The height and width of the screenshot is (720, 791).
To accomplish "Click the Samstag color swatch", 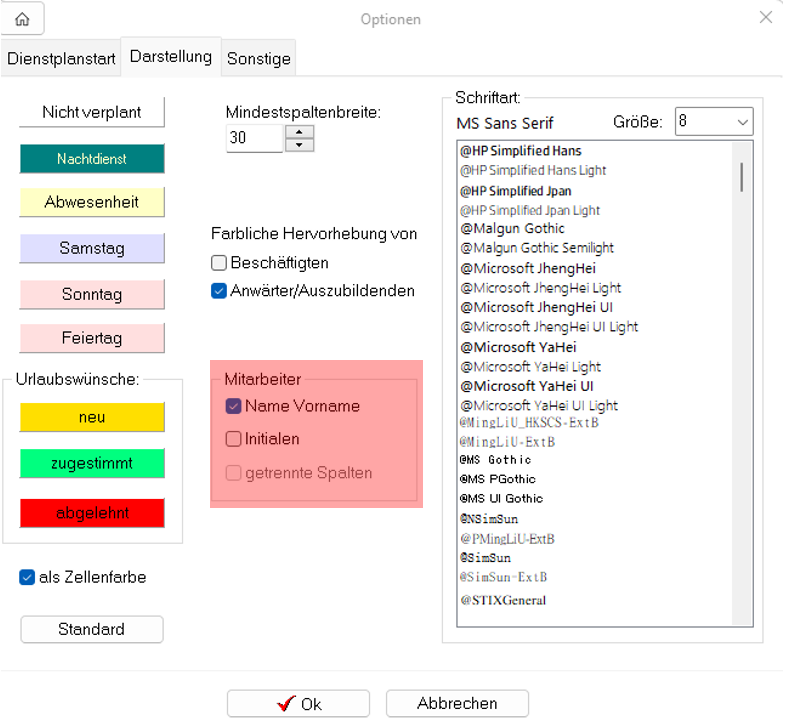I will [92, 248].
